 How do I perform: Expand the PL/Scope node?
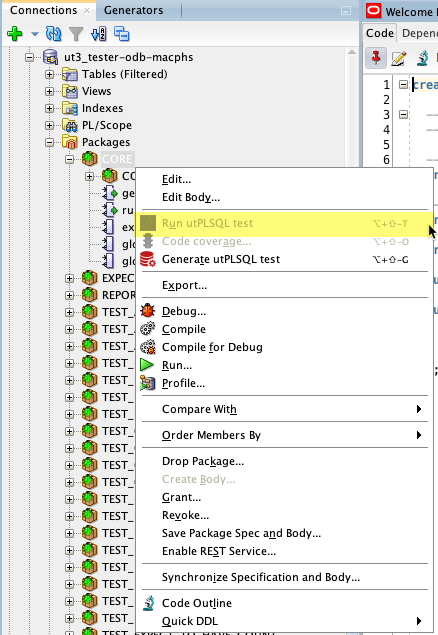point(49,125)
